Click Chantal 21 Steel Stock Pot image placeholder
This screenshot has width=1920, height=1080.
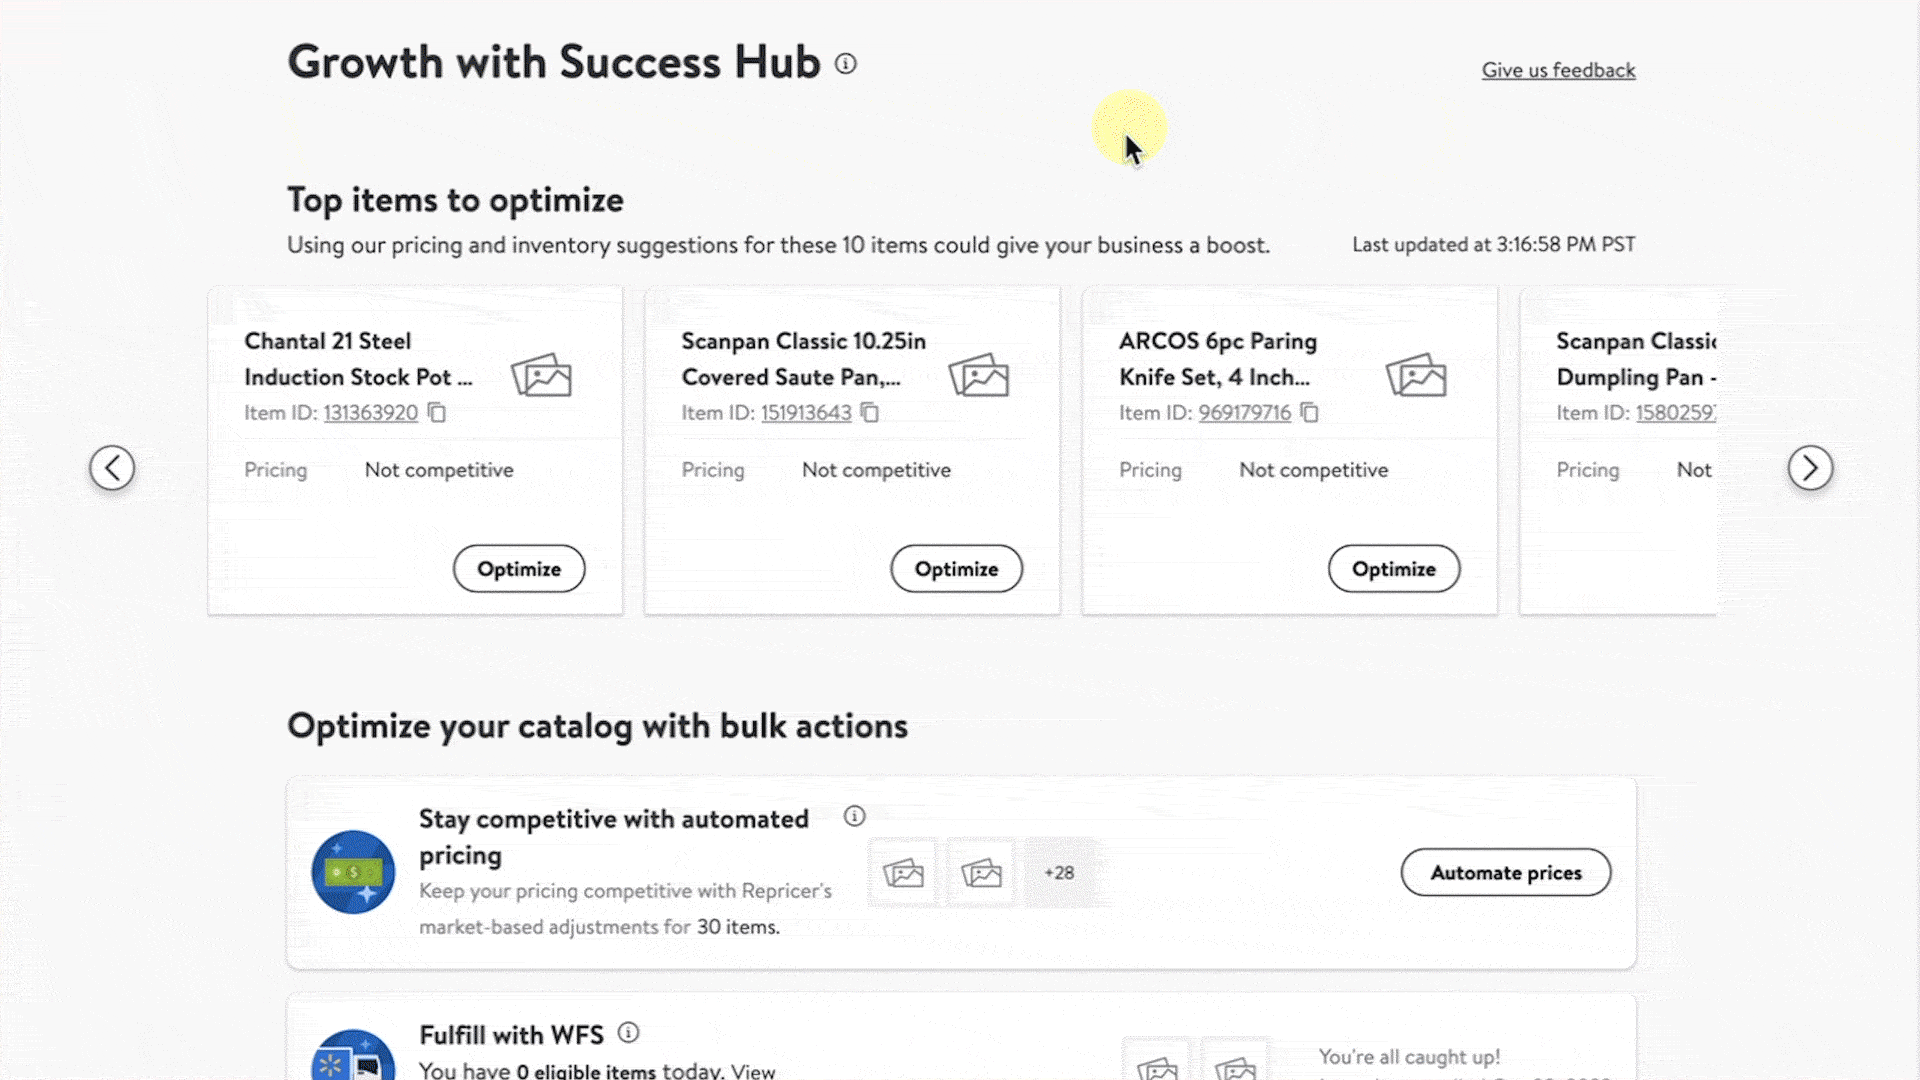tap(541, 376)
